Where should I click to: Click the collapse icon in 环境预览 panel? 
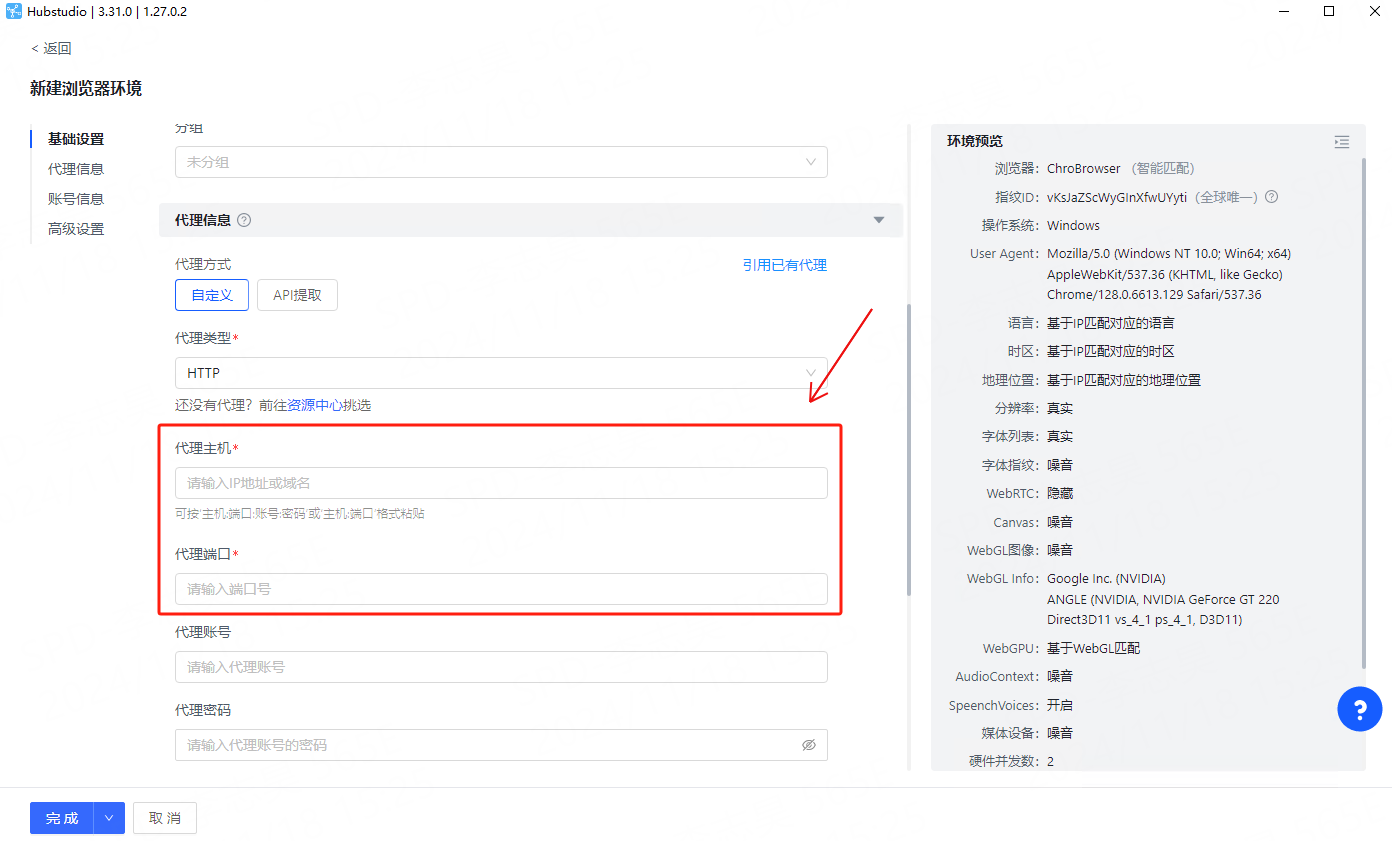pos(1341,142)
